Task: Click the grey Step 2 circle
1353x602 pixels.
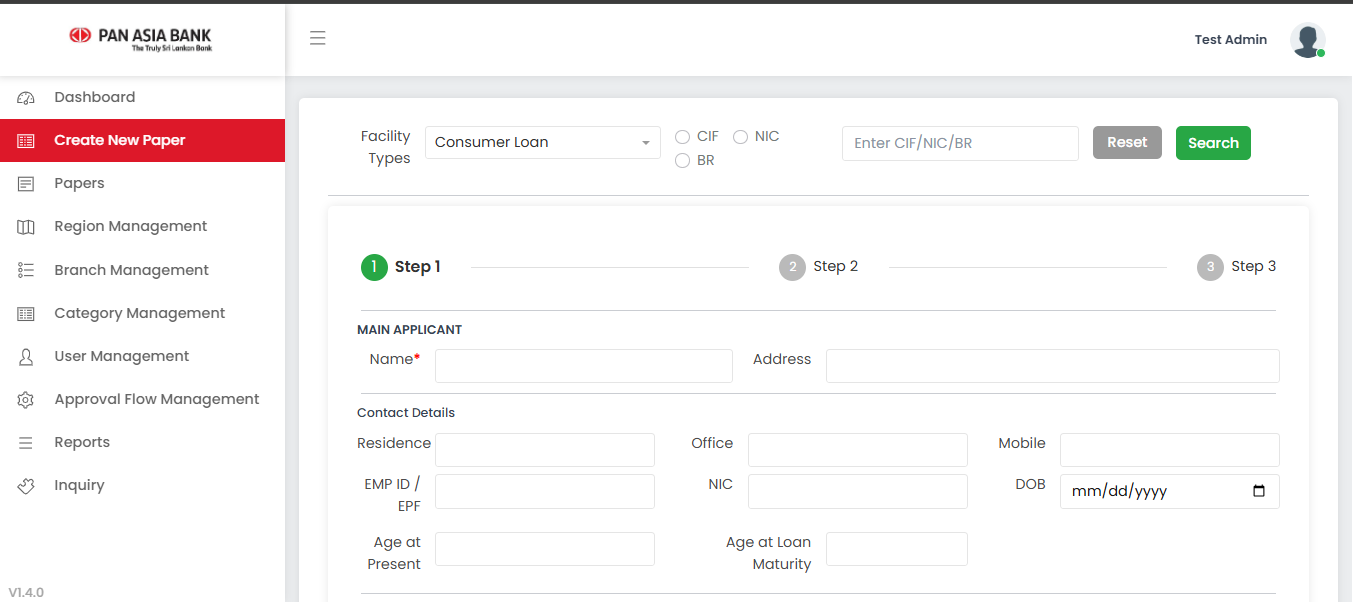Action: pos(792,267)
